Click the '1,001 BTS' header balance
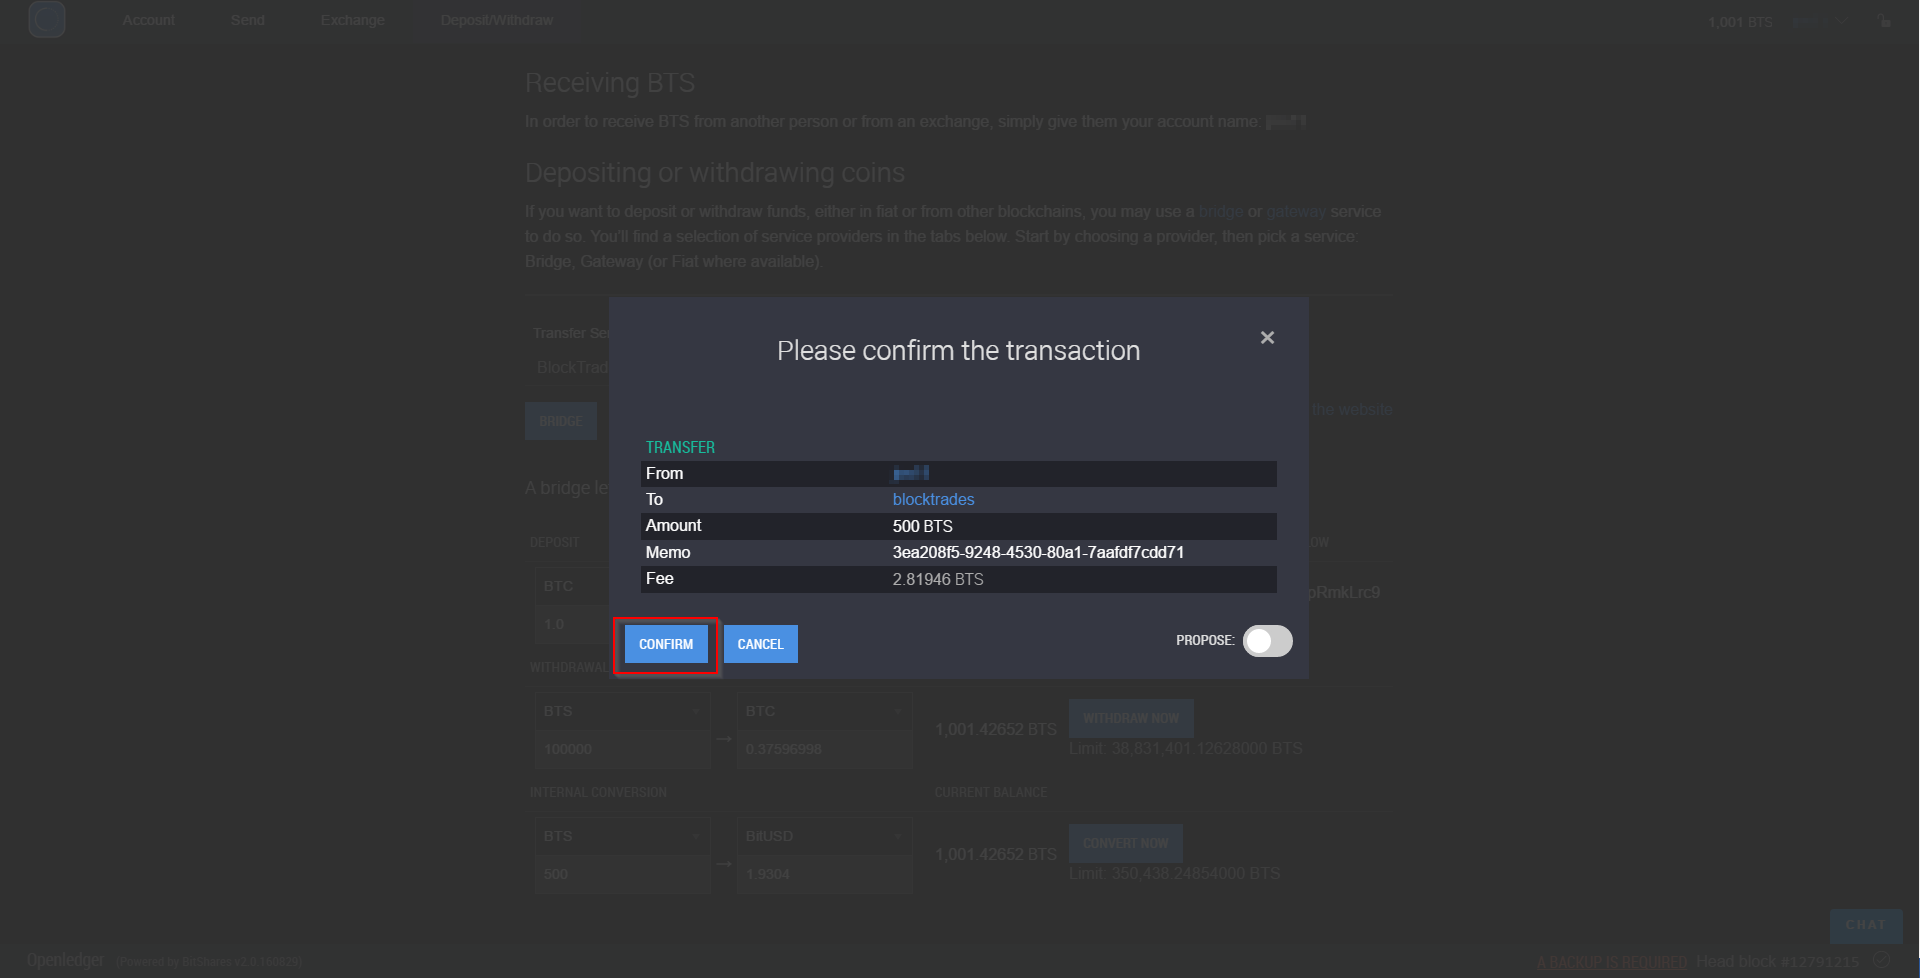Image resolution: width=1920 pixels, height=978 pixels. [1740, 22]
